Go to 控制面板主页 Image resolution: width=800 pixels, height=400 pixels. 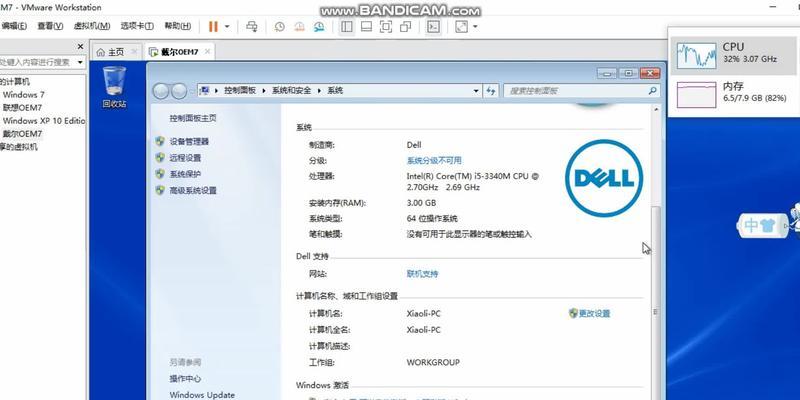193,118
